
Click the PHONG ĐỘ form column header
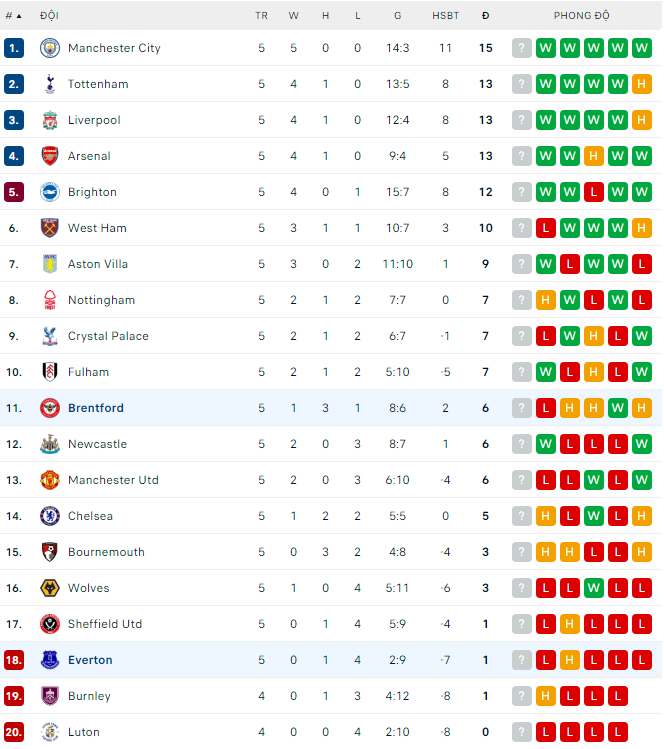point(581,16)
